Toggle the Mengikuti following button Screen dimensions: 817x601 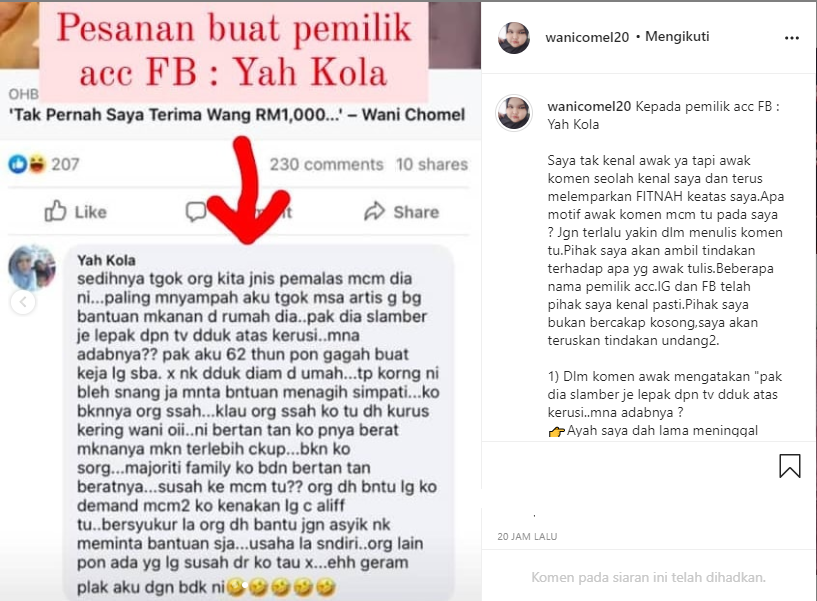click(677, 36)
